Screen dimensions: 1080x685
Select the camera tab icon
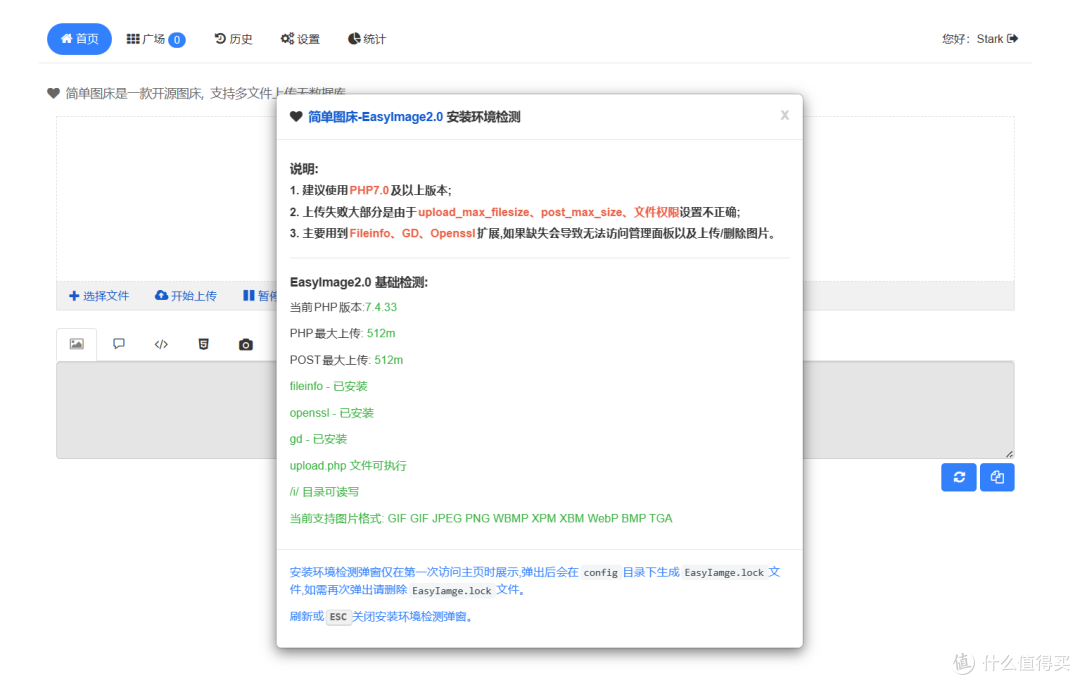pyautogui.click(x=246, y=344)
